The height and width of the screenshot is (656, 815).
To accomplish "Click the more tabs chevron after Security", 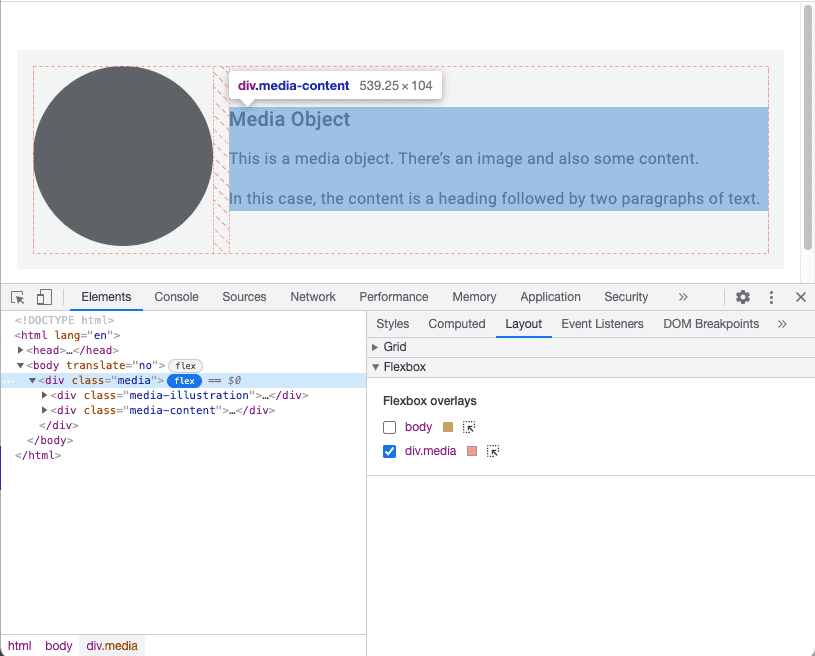I will [683, 297].
